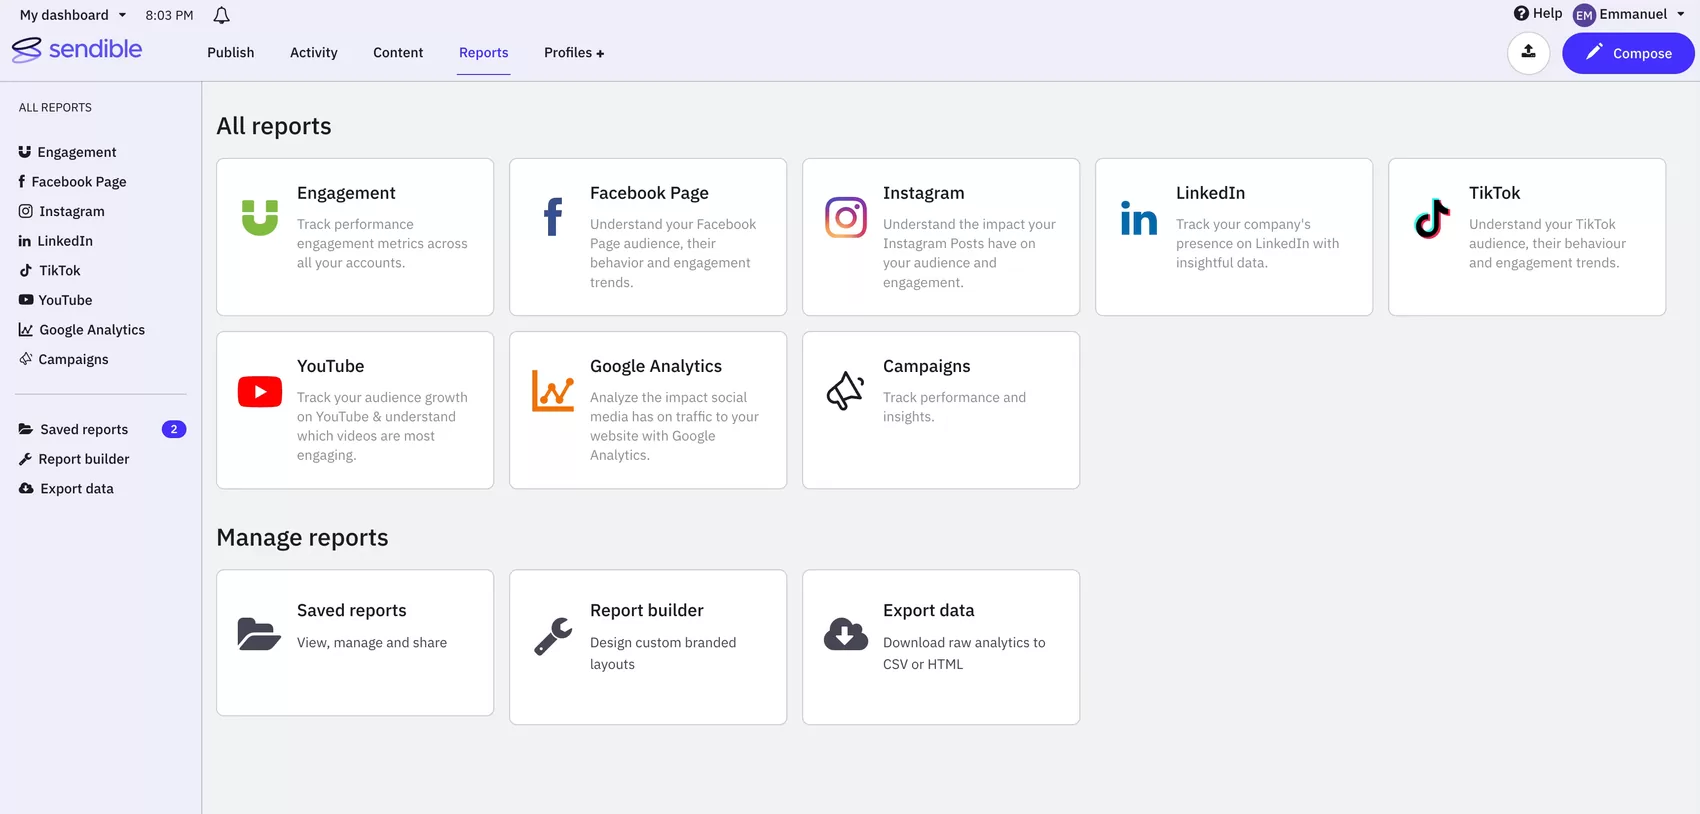Click sidebar Google Analytics chart icon
Viewport: 1700px width, 814px height.
26,329
